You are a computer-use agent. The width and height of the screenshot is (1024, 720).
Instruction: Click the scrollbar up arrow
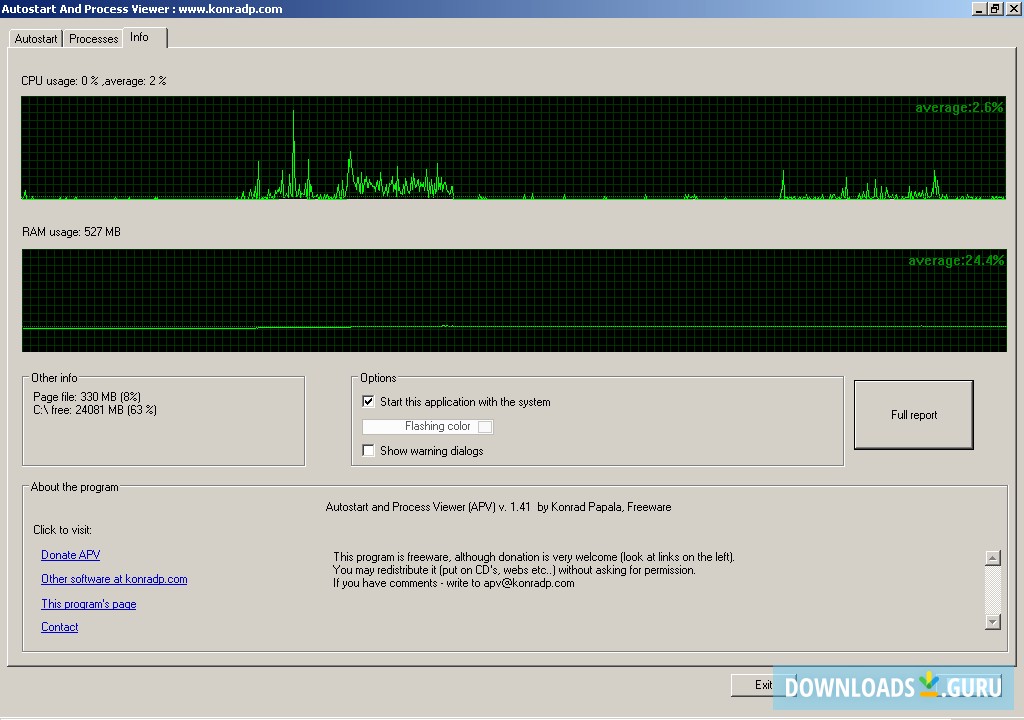click(994, 557)
